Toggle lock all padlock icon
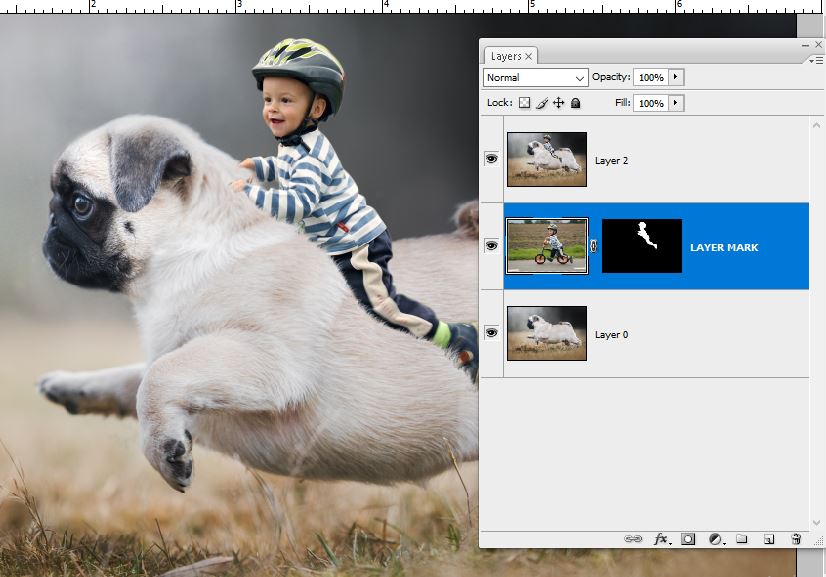This screenshot has width=826, height=577. [x=575, y=103]
